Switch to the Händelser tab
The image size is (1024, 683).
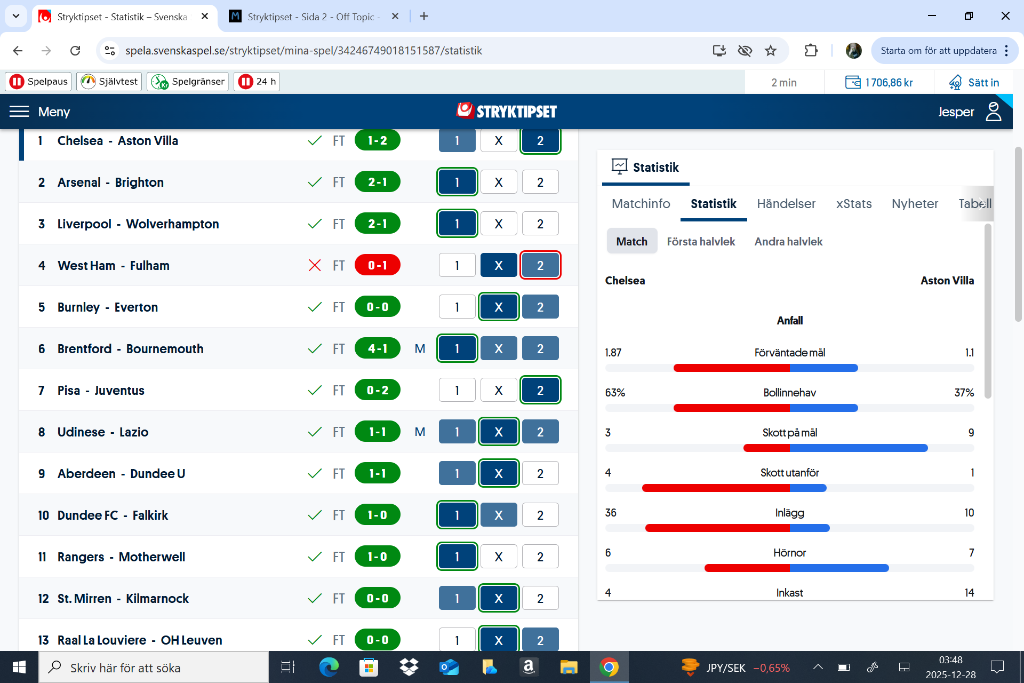tap(786, 203)
